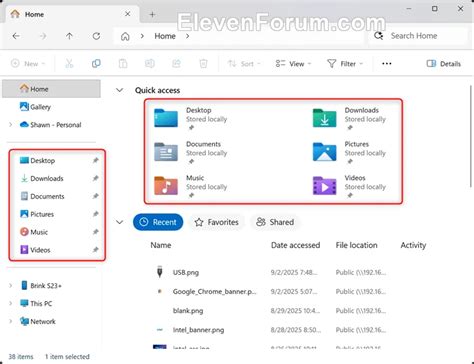Collapse the Quick access section
474x364 pixels.
119,90
